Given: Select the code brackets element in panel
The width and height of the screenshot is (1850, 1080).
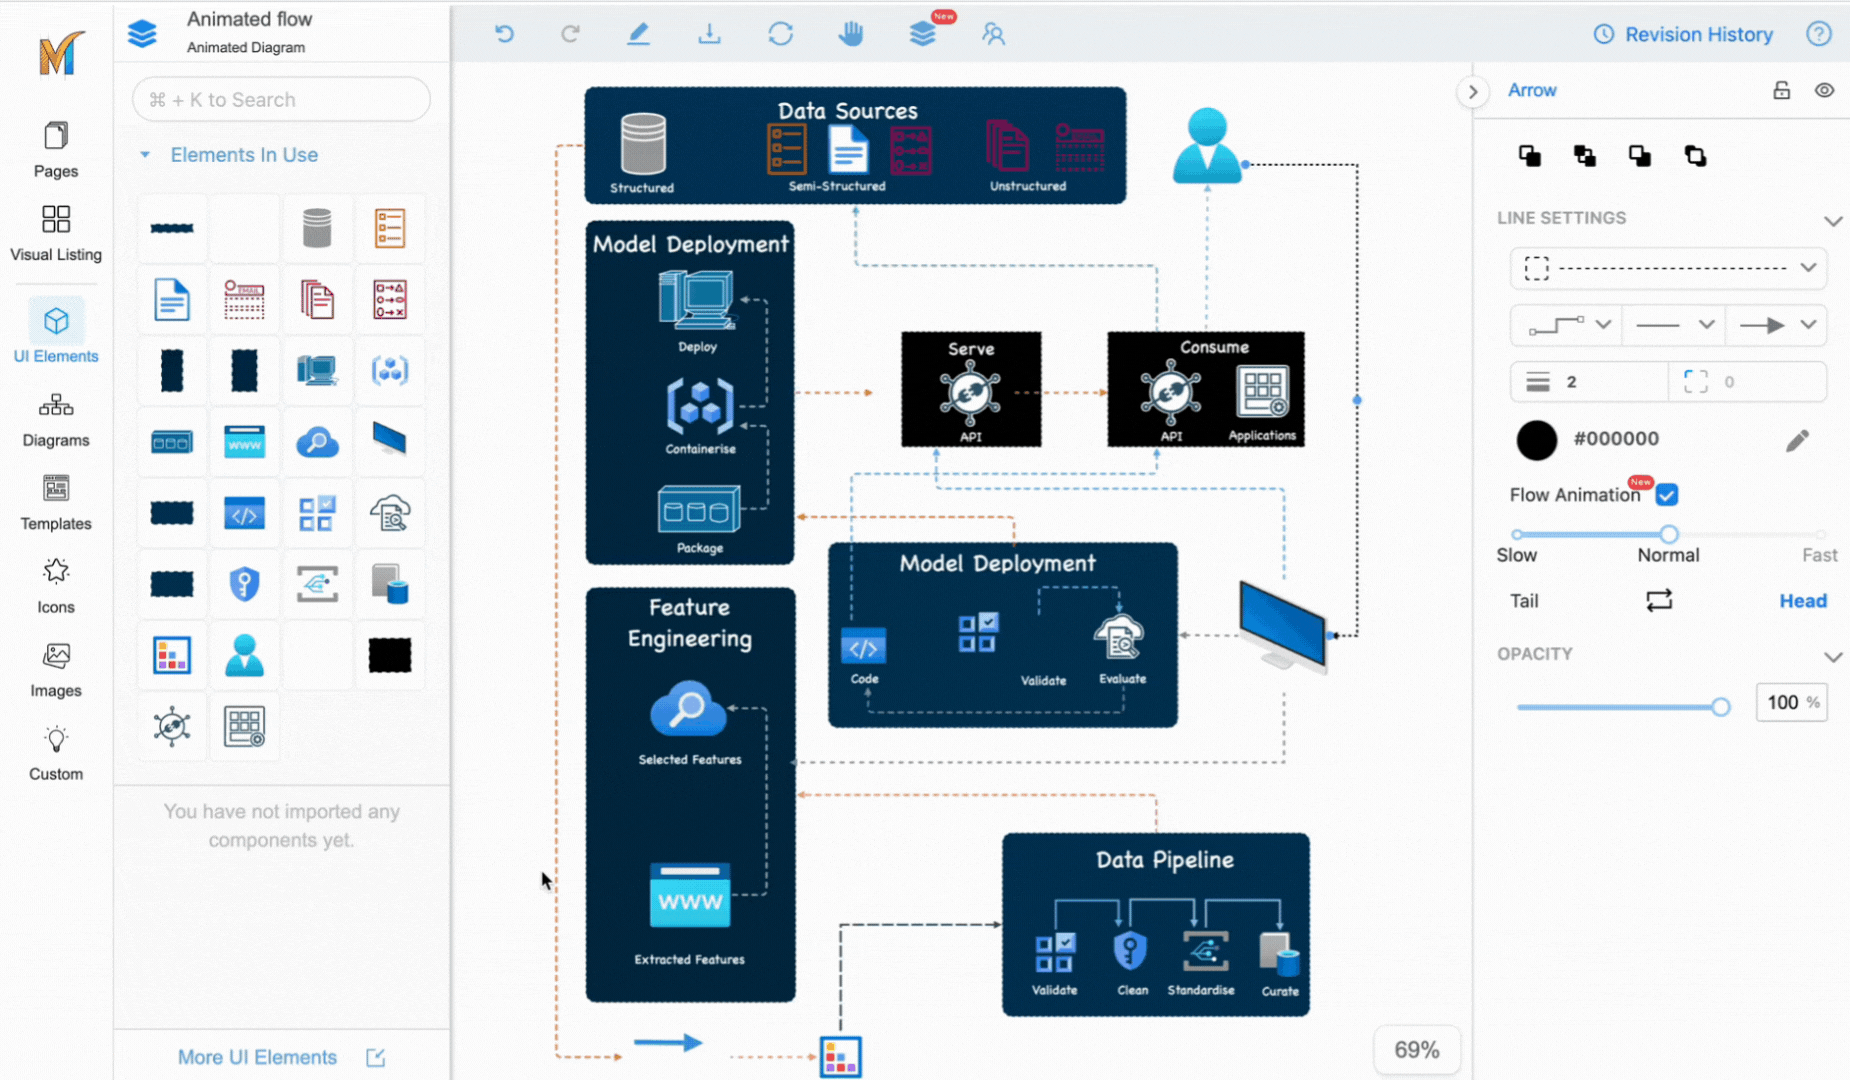Looking at the screenshot, I should pos(244,513).
